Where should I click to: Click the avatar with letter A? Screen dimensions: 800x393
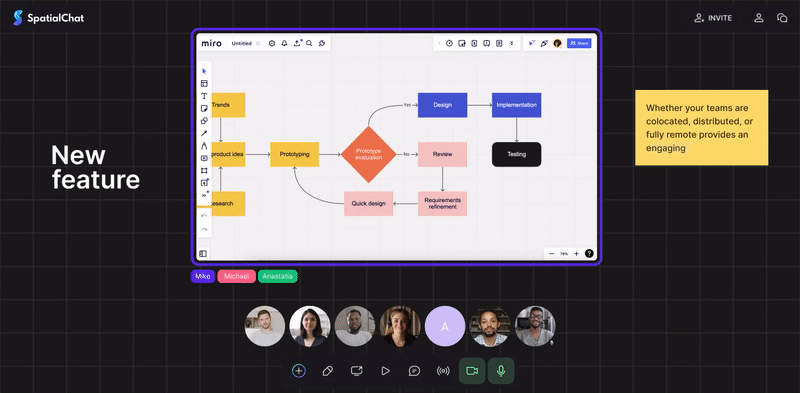coord(445,326)
